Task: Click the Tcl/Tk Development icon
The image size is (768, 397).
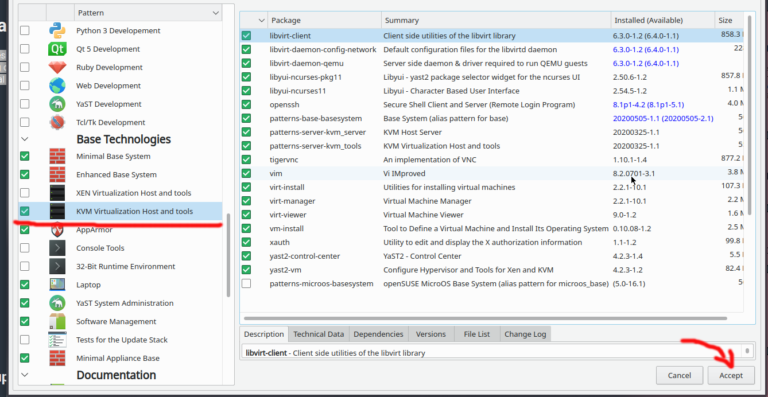Action: (x=57, y=122)
